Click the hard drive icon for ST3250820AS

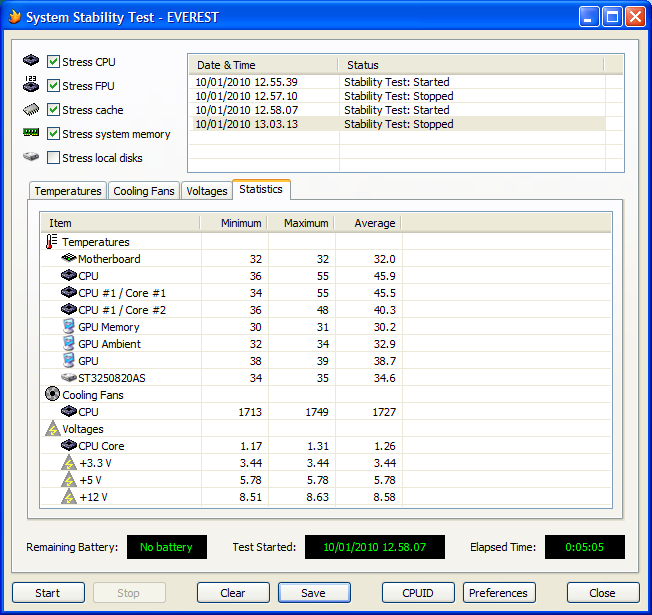click(68, 378)
